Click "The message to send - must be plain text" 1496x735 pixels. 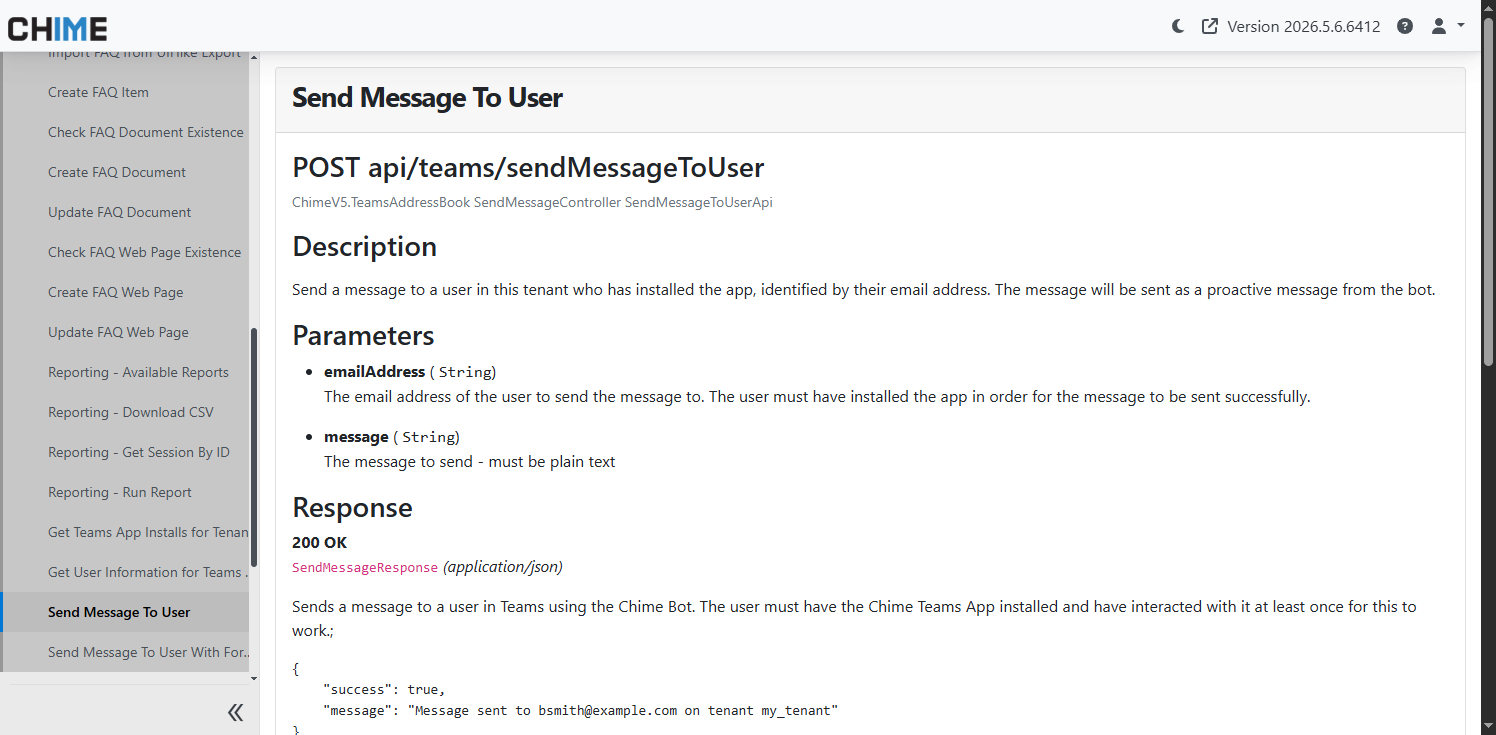(470, 462)
